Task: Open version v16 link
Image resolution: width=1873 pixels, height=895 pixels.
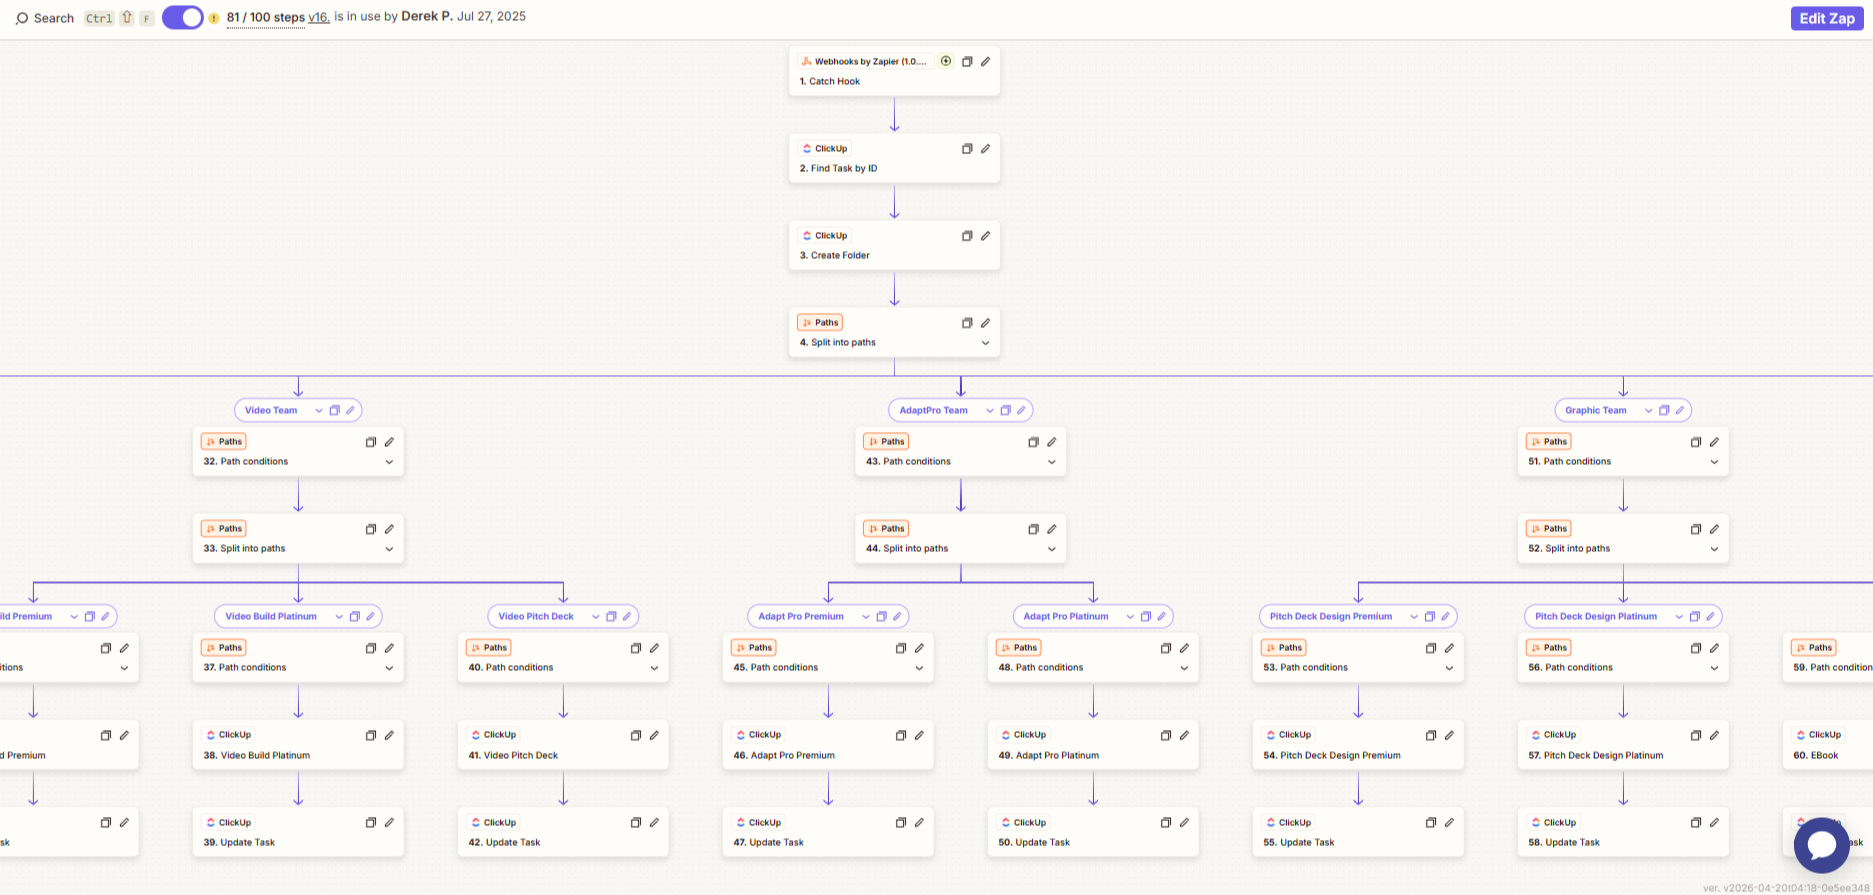Action: [319, 17]
